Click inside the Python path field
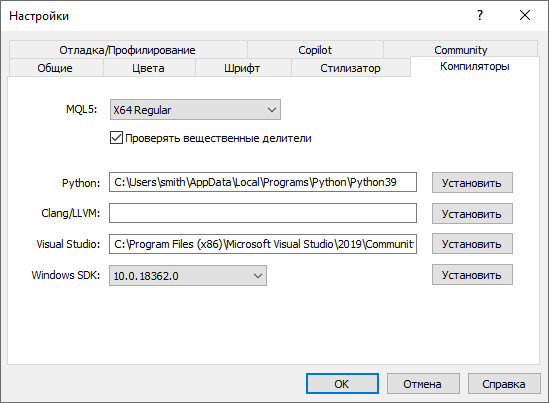 [263, 182]
